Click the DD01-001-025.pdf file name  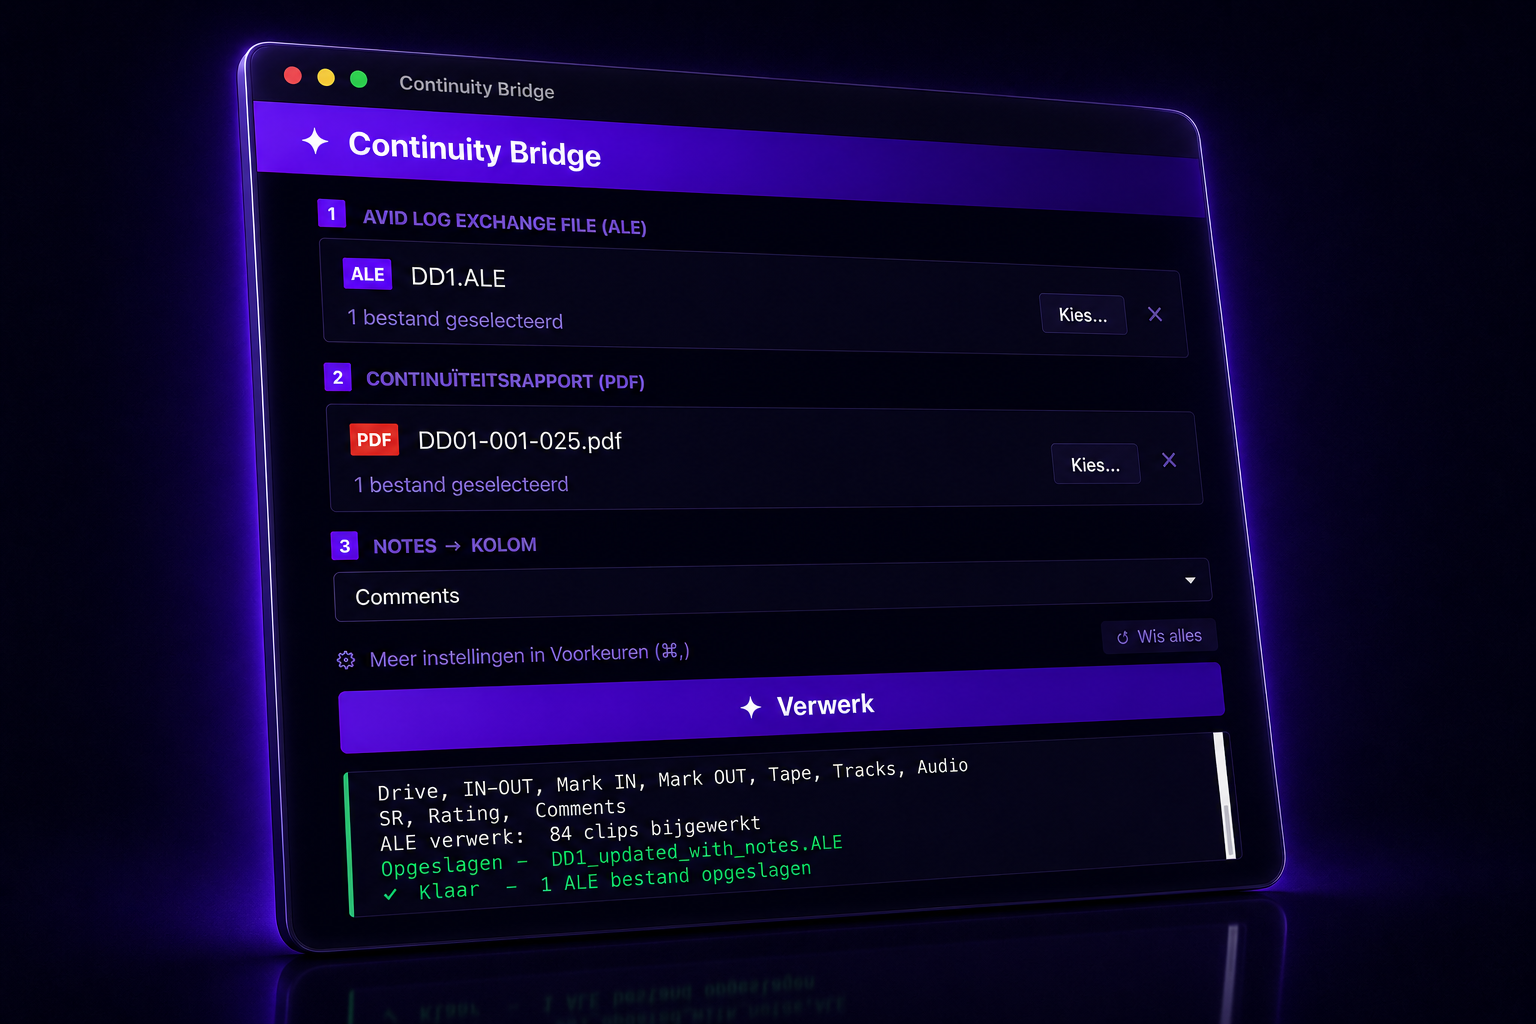[x=520, y=441]
